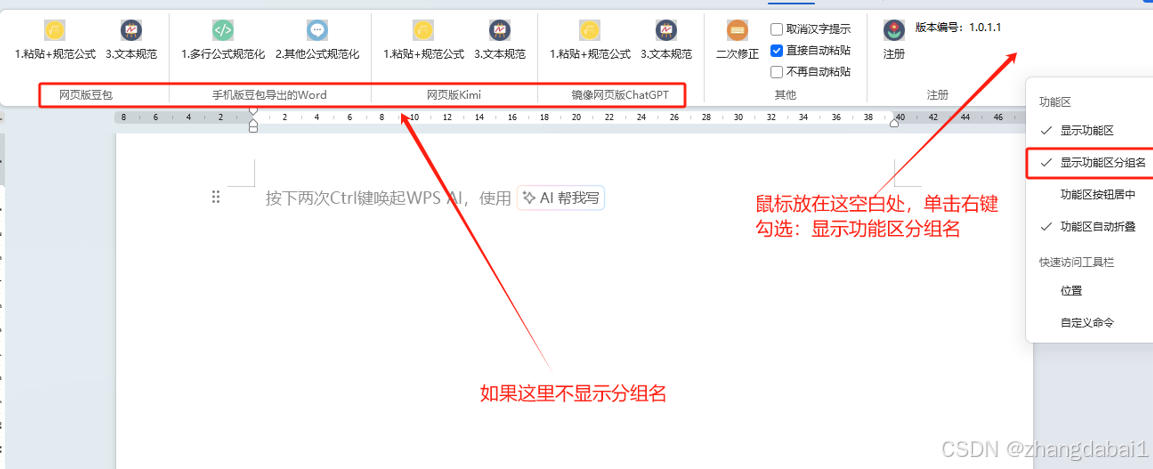1153x469 pixels.
Task: Run 1.多行公式规范化 for 手机版豆包 Word
Action: tap(223, 40)
